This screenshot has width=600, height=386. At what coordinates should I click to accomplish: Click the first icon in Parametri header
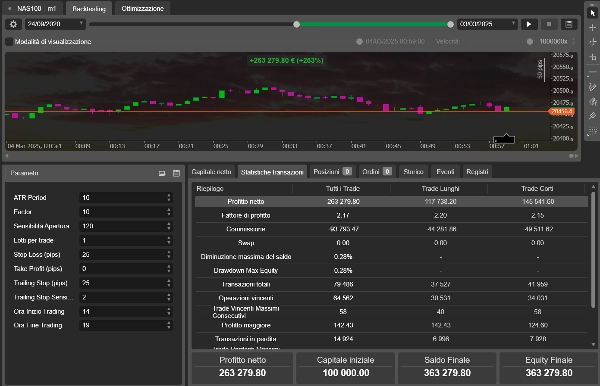[162, 173]
